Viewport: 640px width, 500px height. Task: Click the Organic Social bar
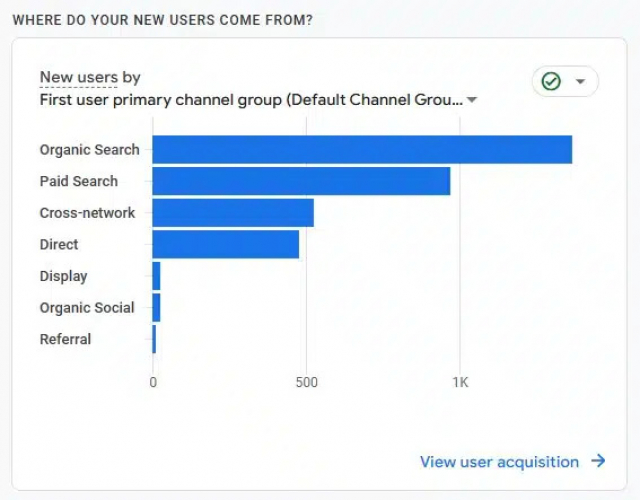[156, 308]
